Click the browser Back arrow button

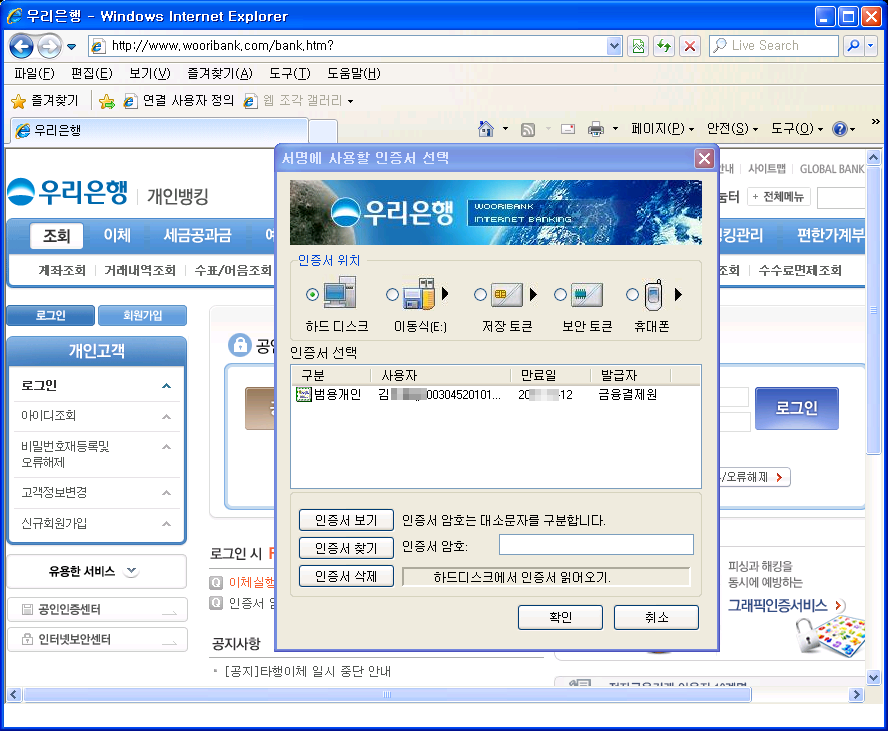tap(22, 46)
